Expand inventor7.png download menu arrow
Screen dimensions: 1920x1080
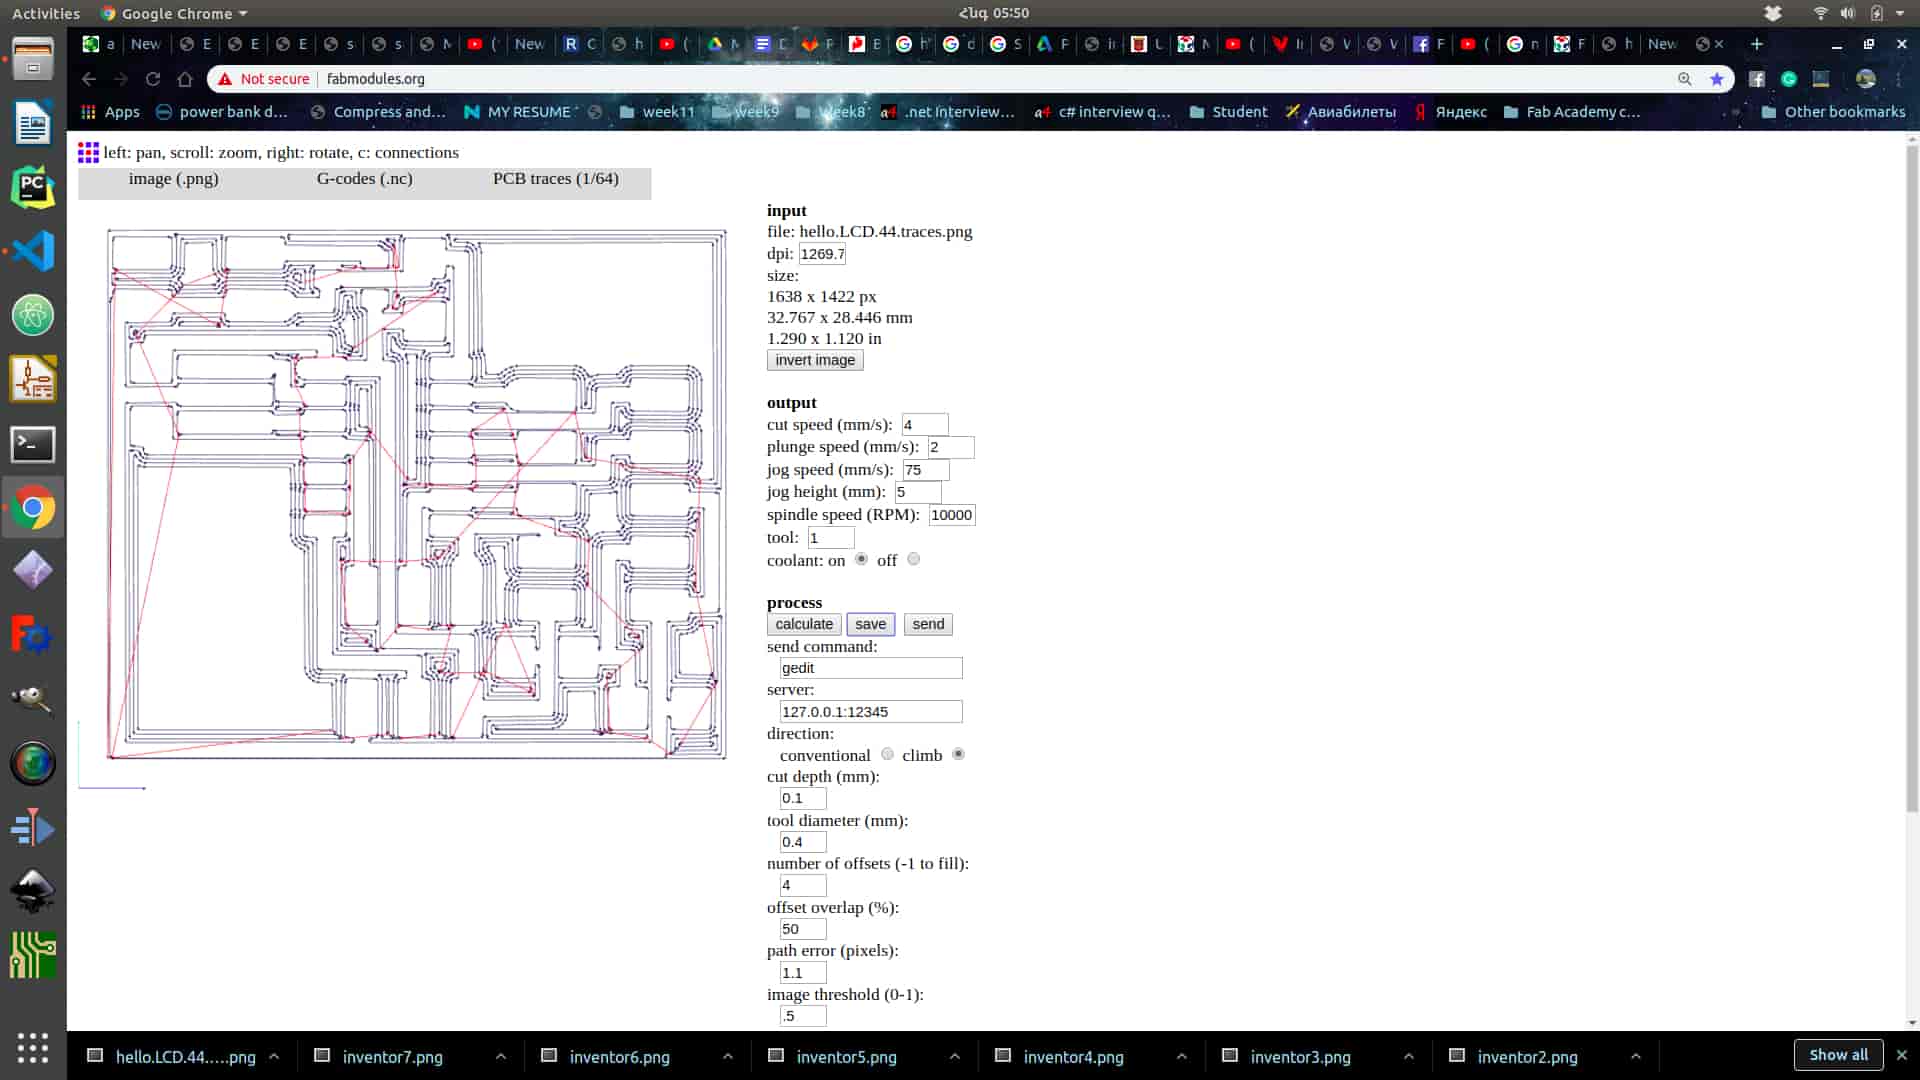(x=501, y=1056)
